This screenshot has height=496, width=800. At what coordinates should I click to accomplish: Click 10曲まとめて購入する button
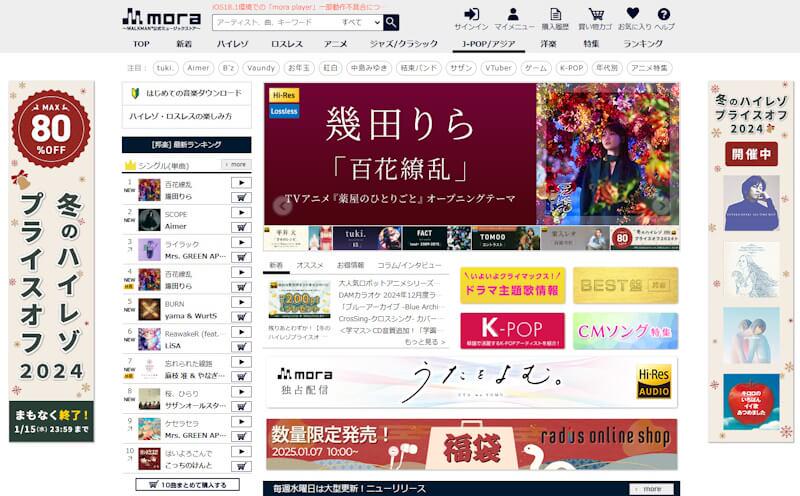coord(187,485)
